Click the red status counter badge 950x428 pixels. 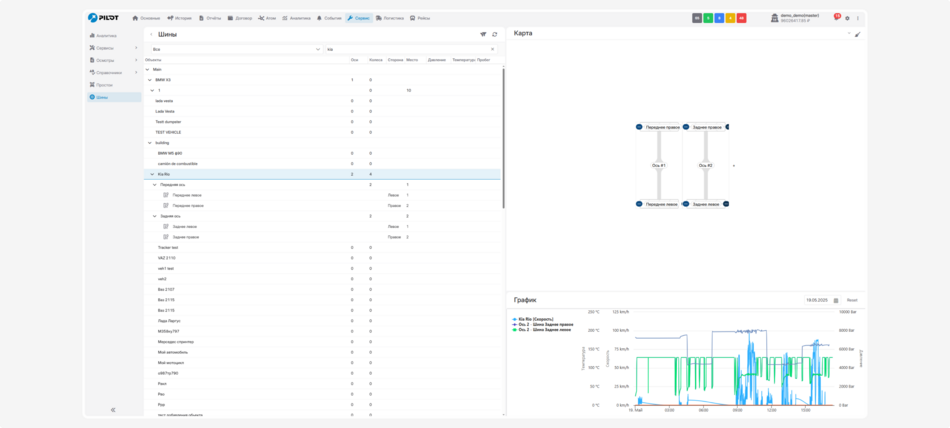pos(742,18)
